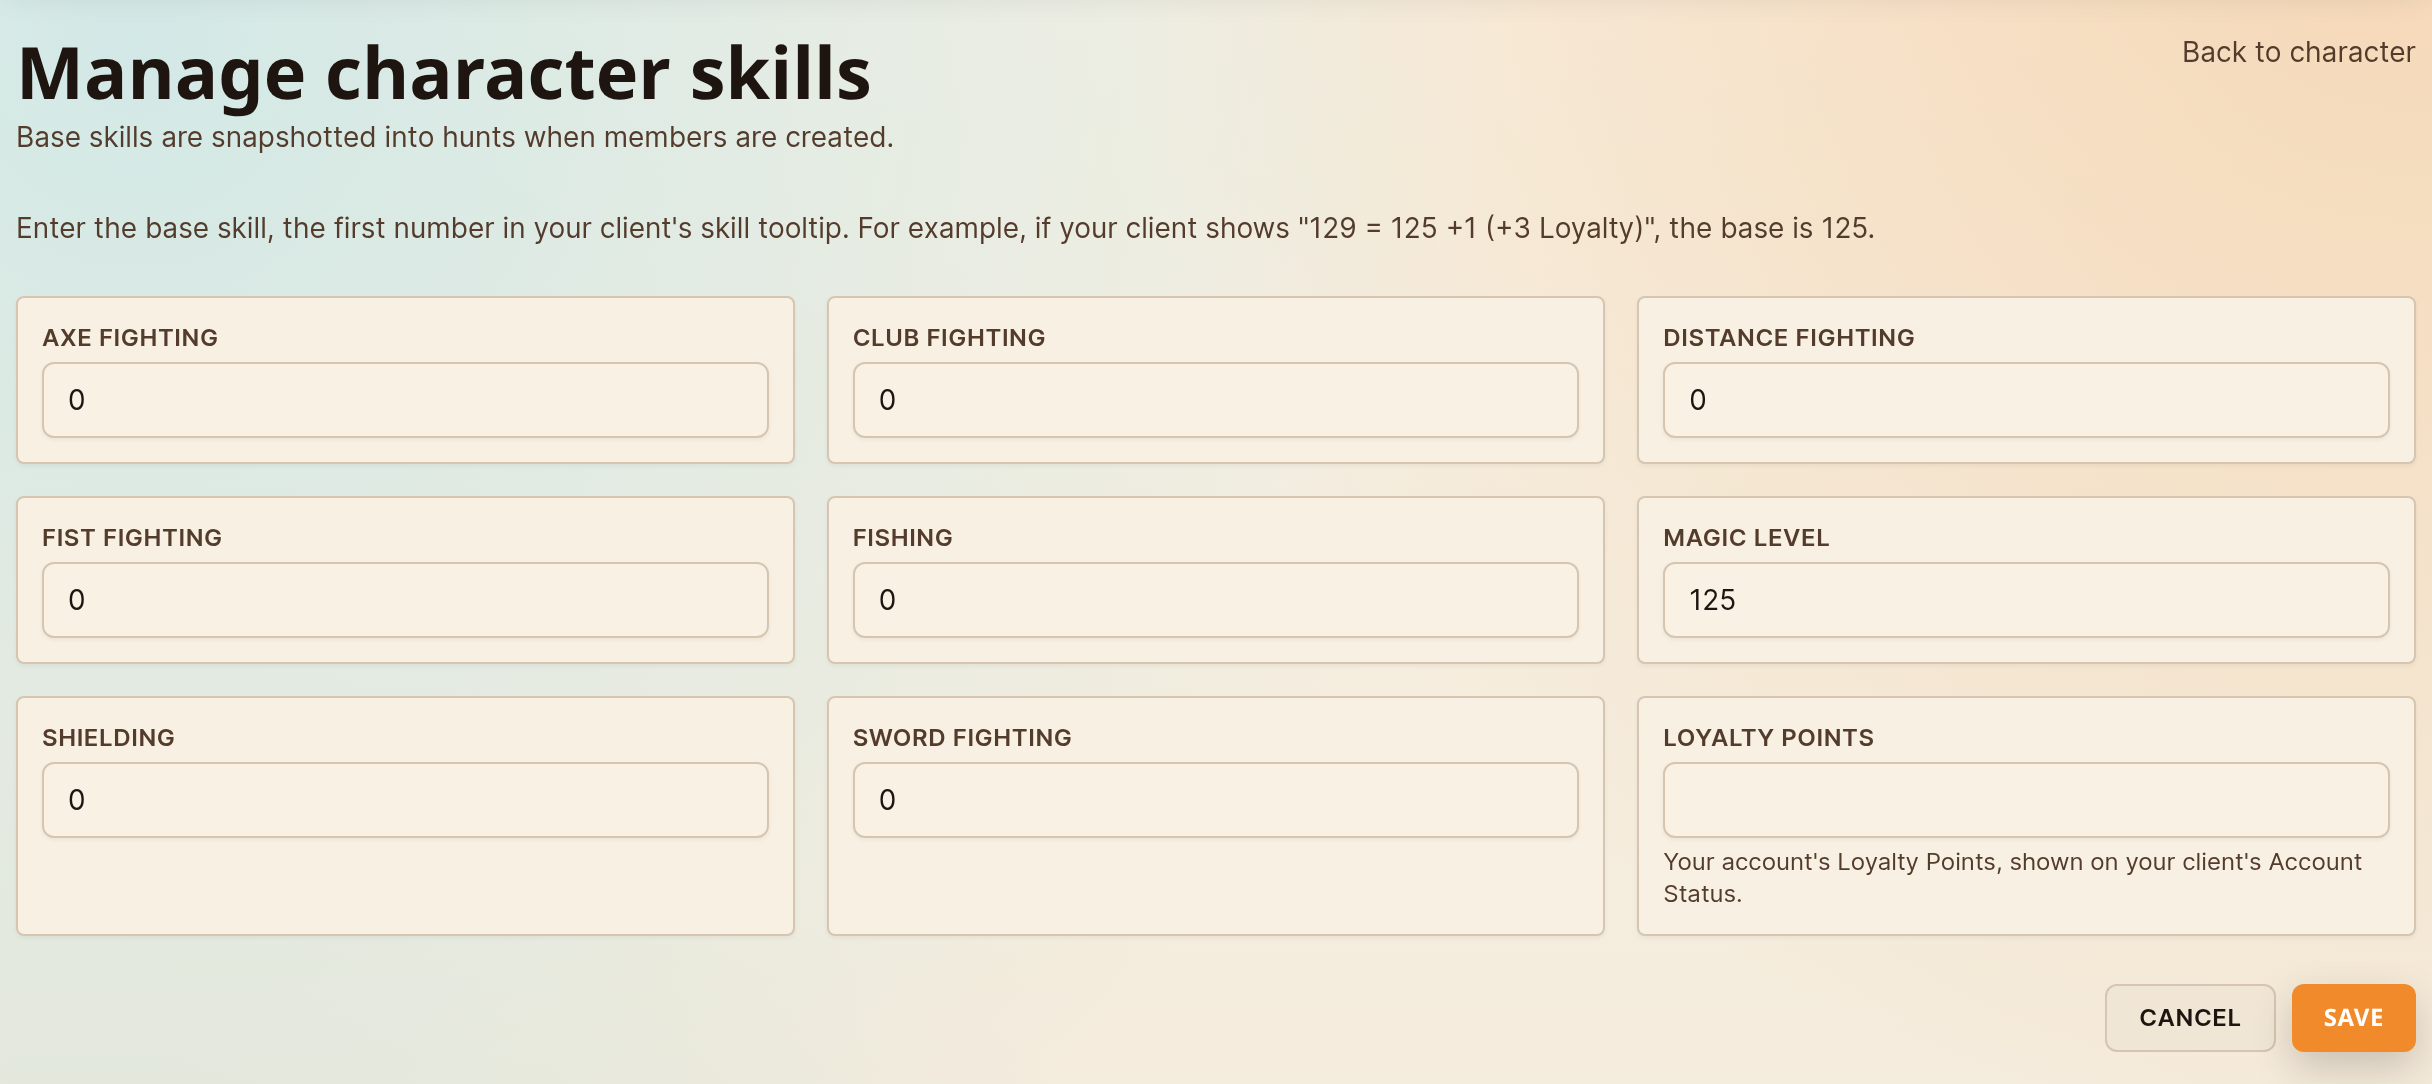Click the Sword Fighting input box
Screen dimensions: 2432x1084
pyautogui.click(x=1215, y=800)
